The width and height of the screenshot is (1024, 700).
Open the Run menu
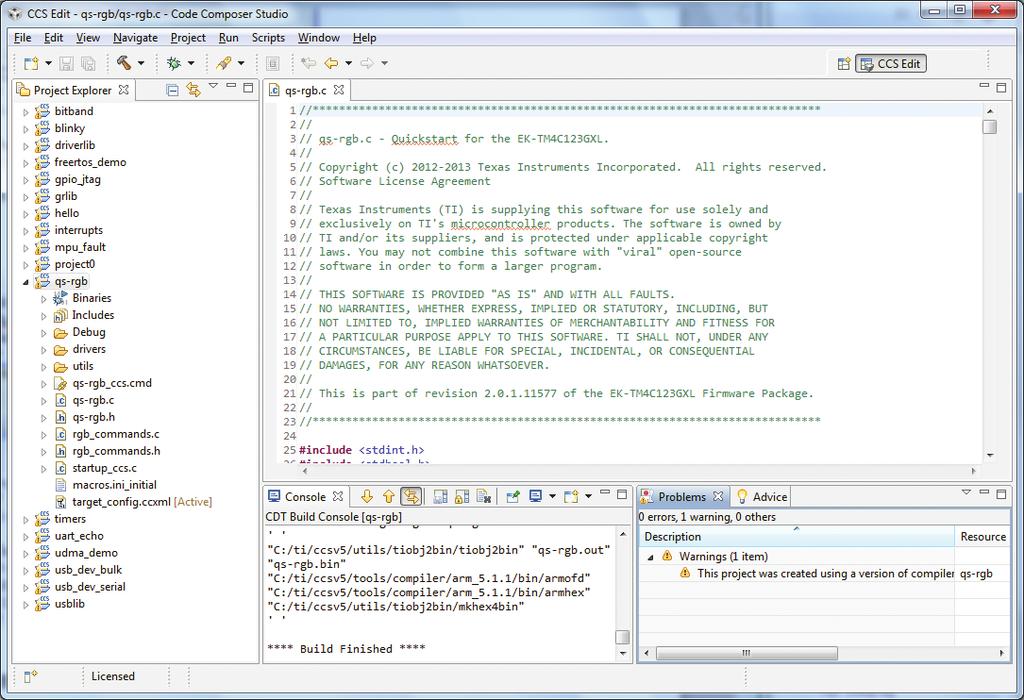point(228,38)
